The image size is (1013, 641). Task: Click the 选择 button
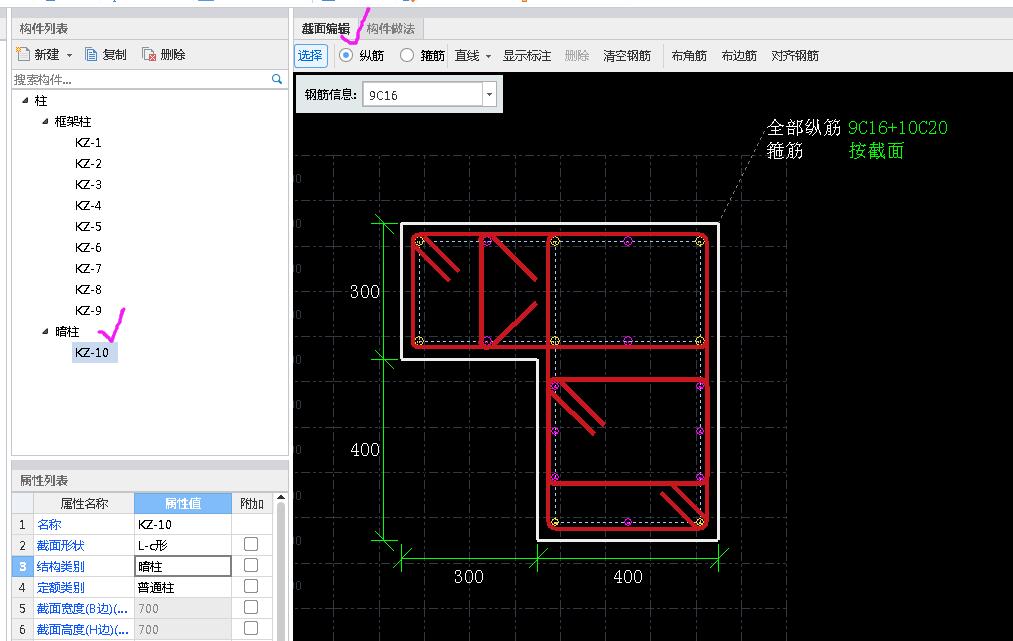click(311, 56)
